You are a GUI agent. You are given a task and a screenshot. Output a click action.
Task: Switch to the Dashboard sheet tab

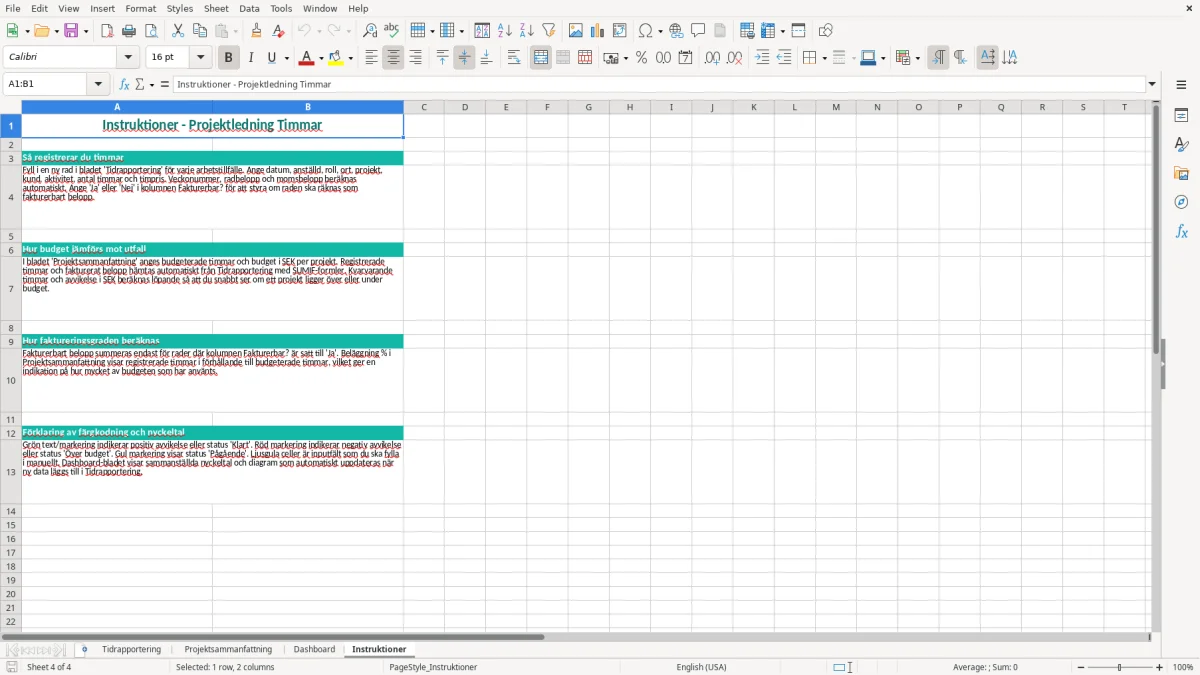point(314,650)
